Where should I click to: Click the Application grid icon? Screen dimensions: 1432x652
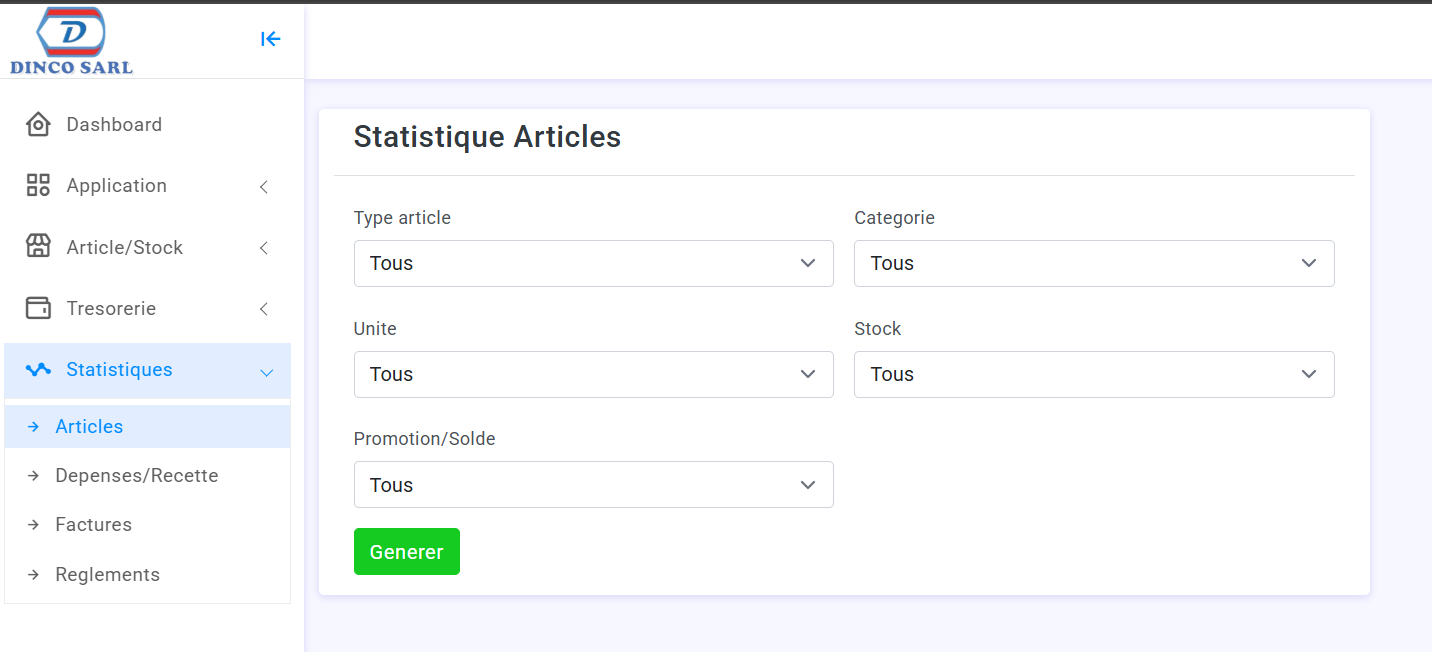[x=38, y=185]
